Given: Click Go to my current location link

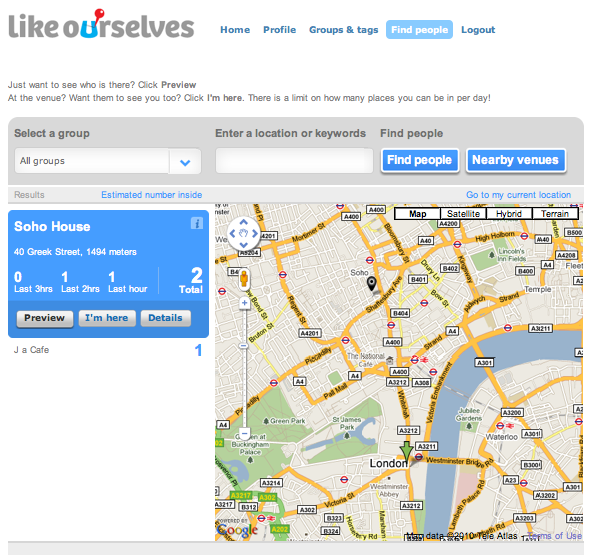Looking at the screenshot, I should tap(518, 195).
